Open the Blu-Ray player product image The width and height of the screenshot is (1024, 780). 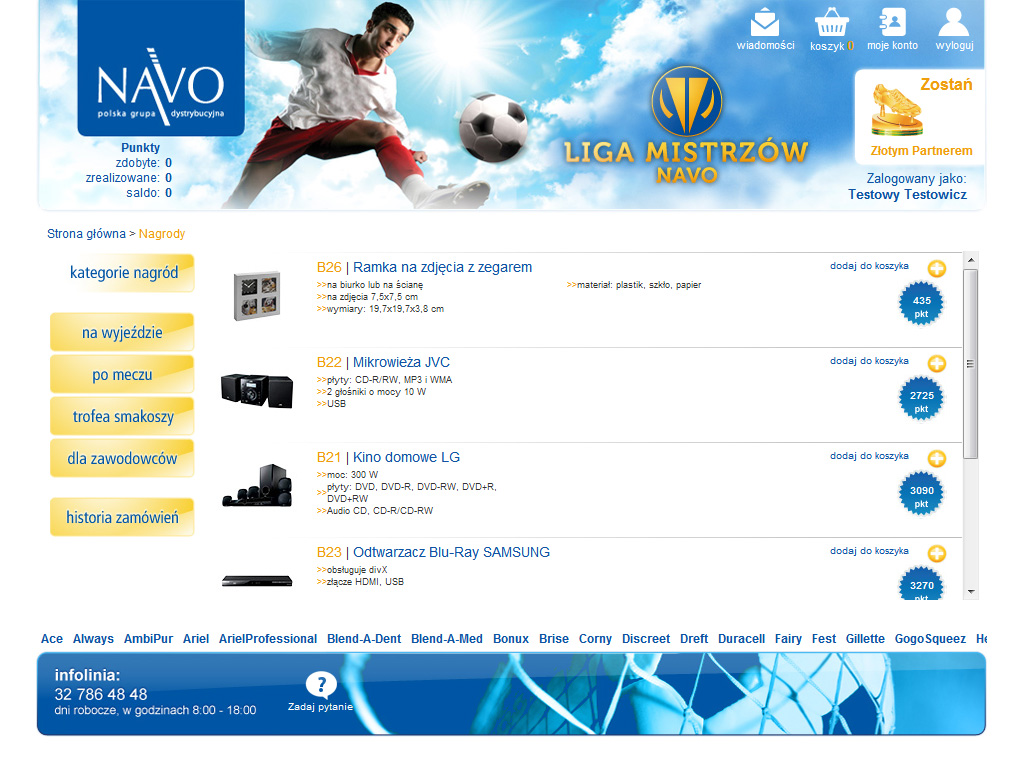pos(257,581)
